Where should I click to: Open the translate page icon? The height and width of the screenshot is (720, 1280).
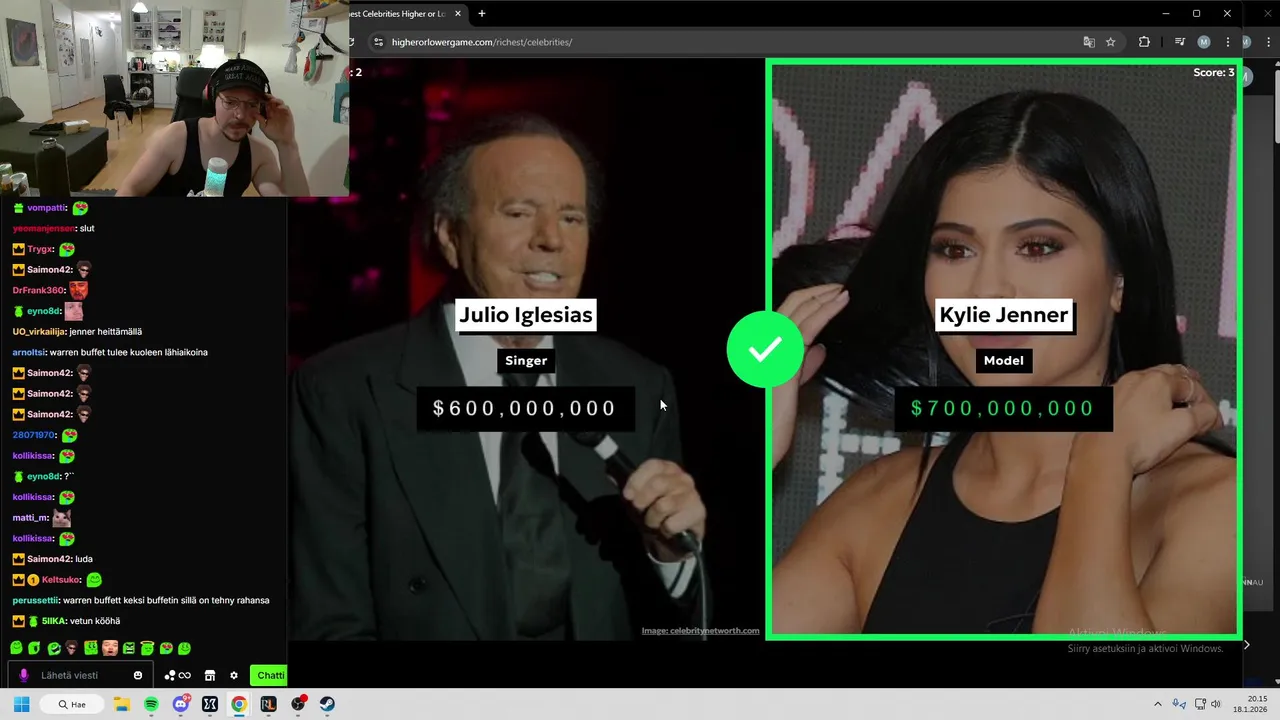[x=1089, y=42]
